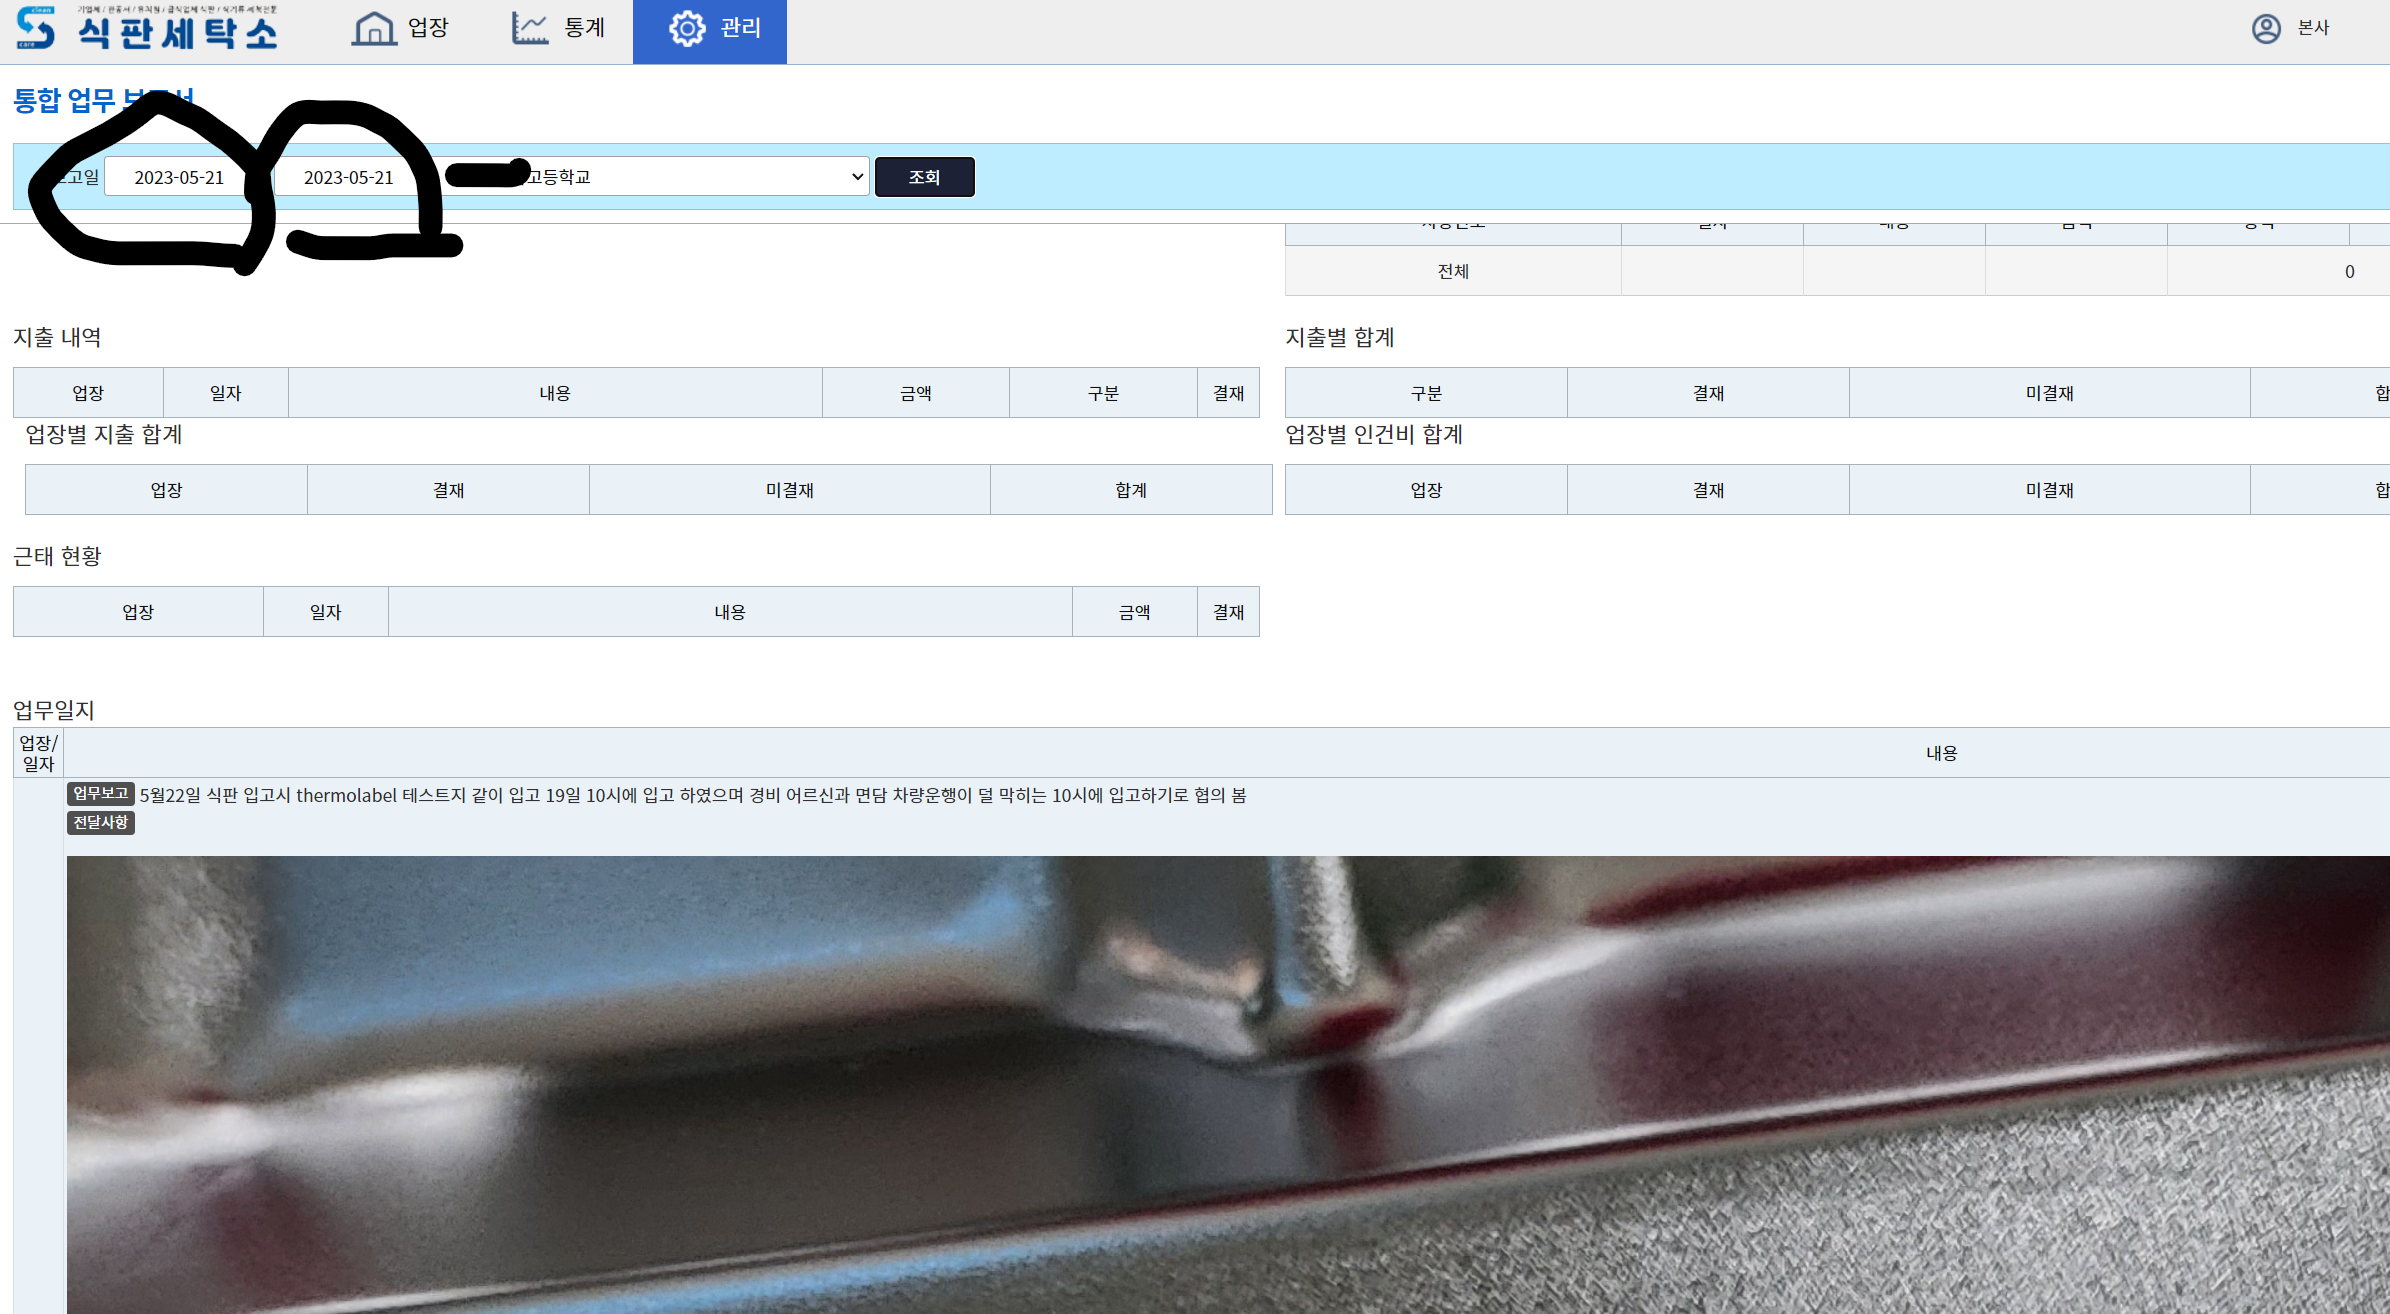The width and height of the screenshot is (2390, 1314).
Task: Click the 지출별 합계 heading
Action: (x=1340, y=338)
